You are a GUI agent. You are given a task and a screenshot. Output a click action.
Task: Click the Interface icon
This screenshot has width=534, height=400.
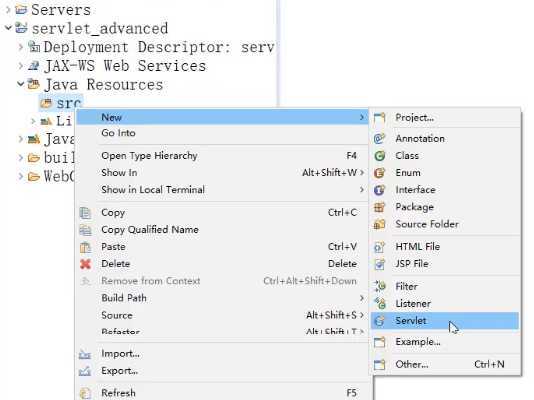[379, 190]
